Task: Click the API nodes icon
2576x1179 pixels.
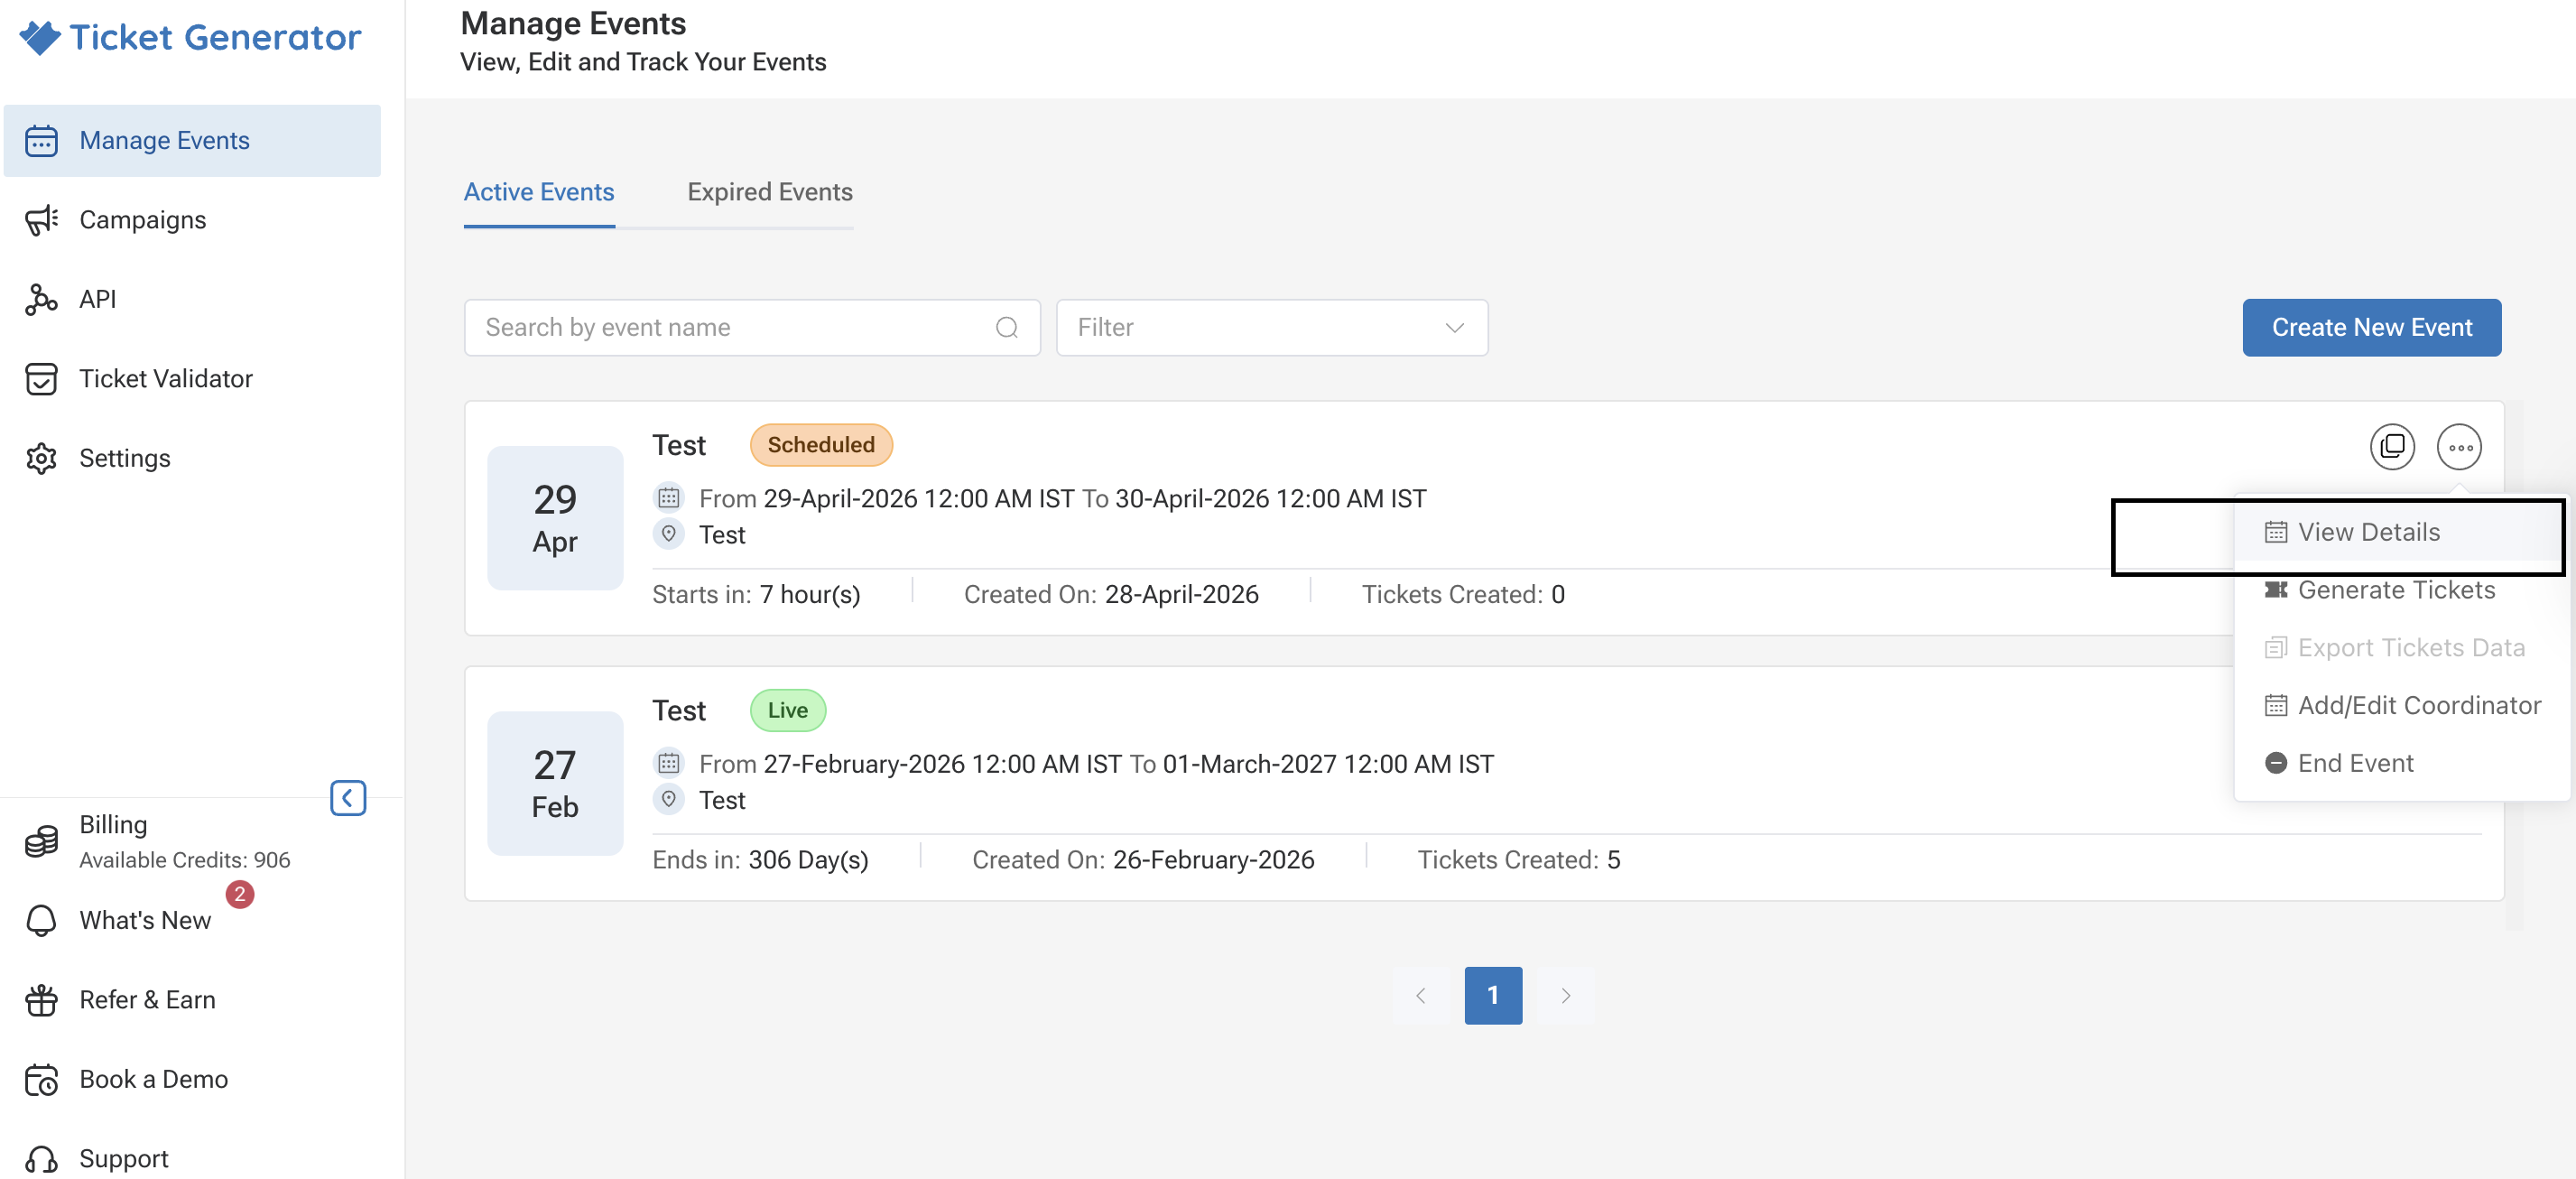Action: coord(41,299)
